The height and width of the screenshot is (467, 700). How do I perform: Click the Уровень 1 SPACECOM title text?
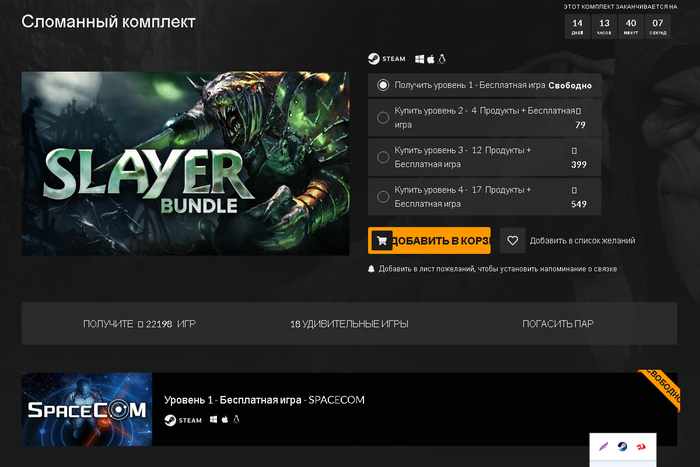tap(264, 400)
